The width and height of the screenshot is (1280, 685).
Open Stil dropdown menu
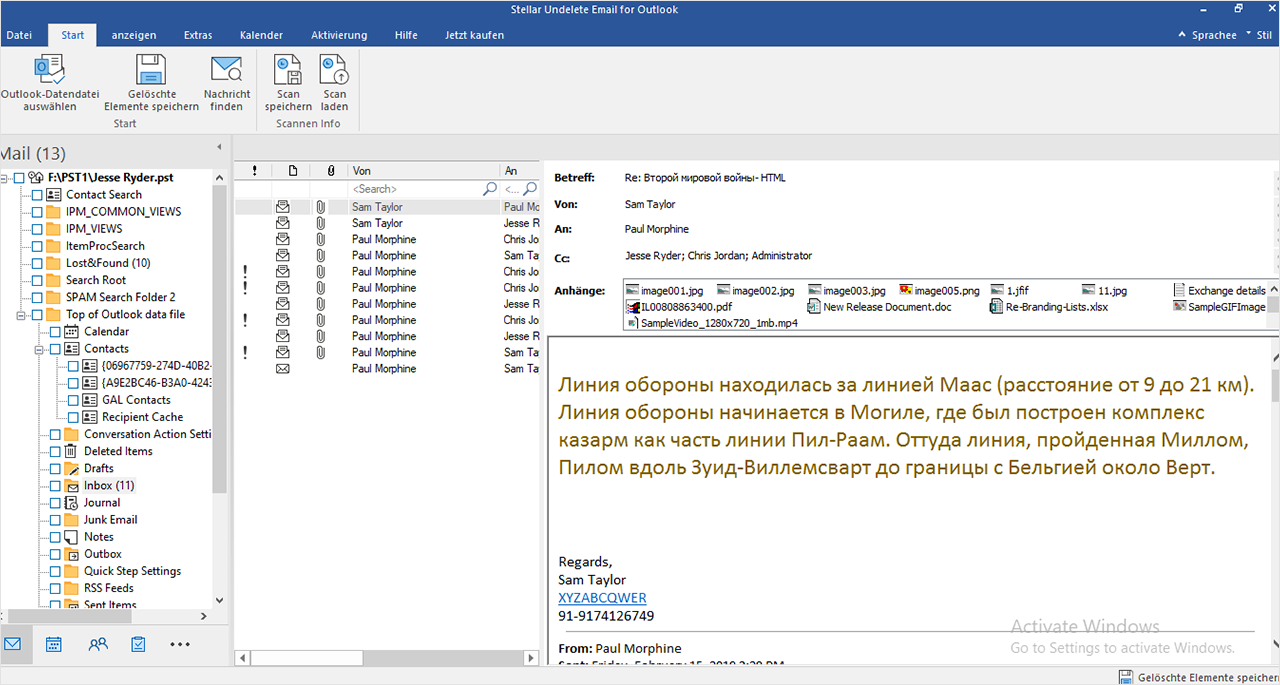pos(1262,35)
